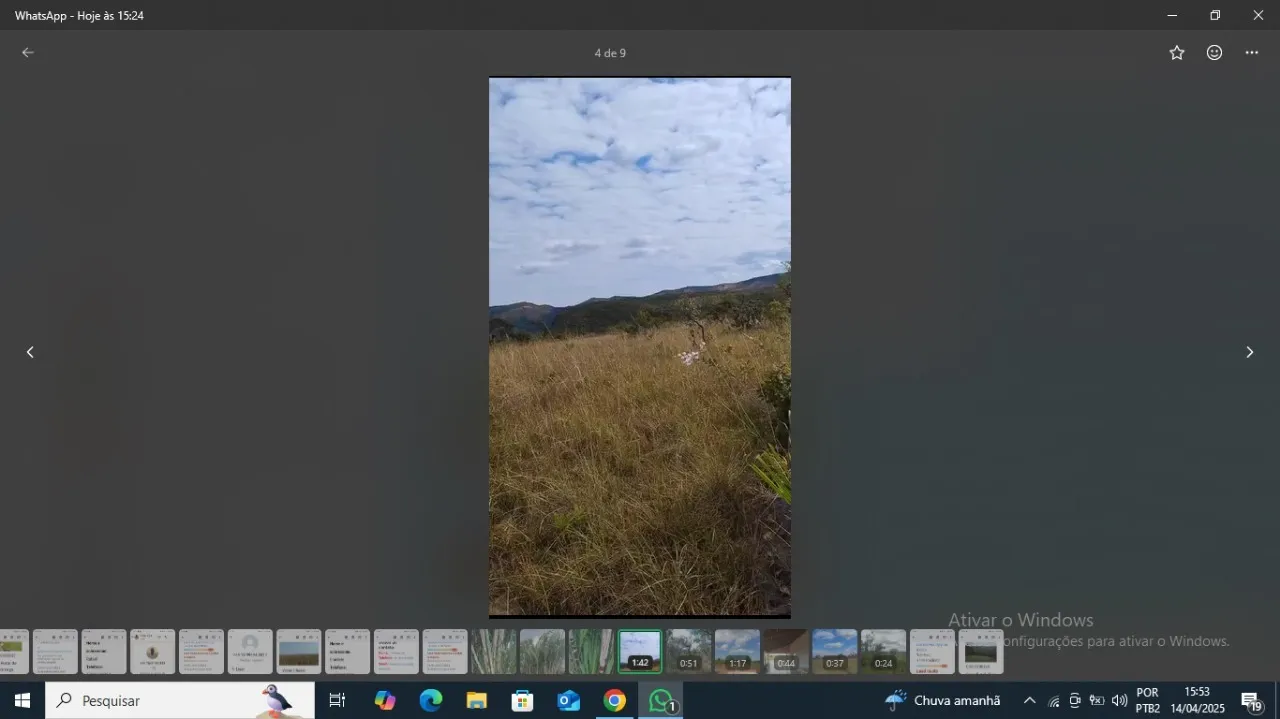Choose the video thumbnail labeled 0:24
This screenshot has width=1280, height=719.
pyautogui.click(x=884, y=651)
